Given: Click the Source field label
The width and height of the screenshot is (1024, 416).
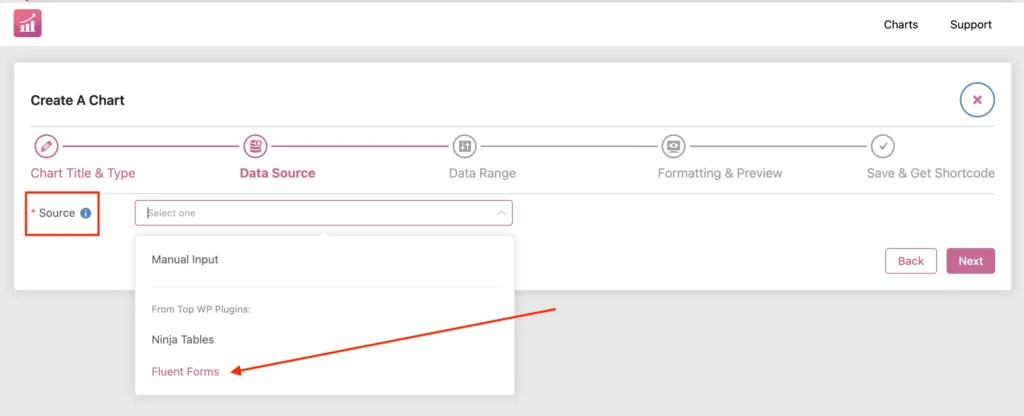Looking at the screenshot, I should [57, 213].
